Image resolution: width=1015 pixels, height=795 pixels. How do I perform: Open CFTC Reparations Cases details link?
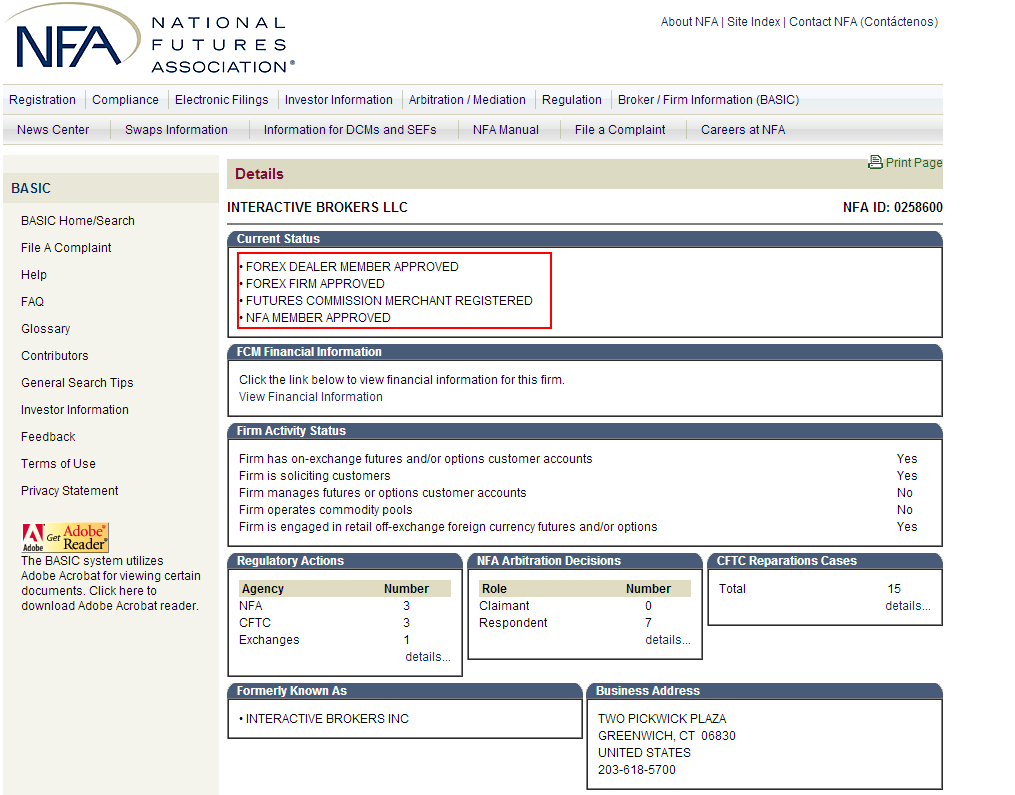[908, 606]
